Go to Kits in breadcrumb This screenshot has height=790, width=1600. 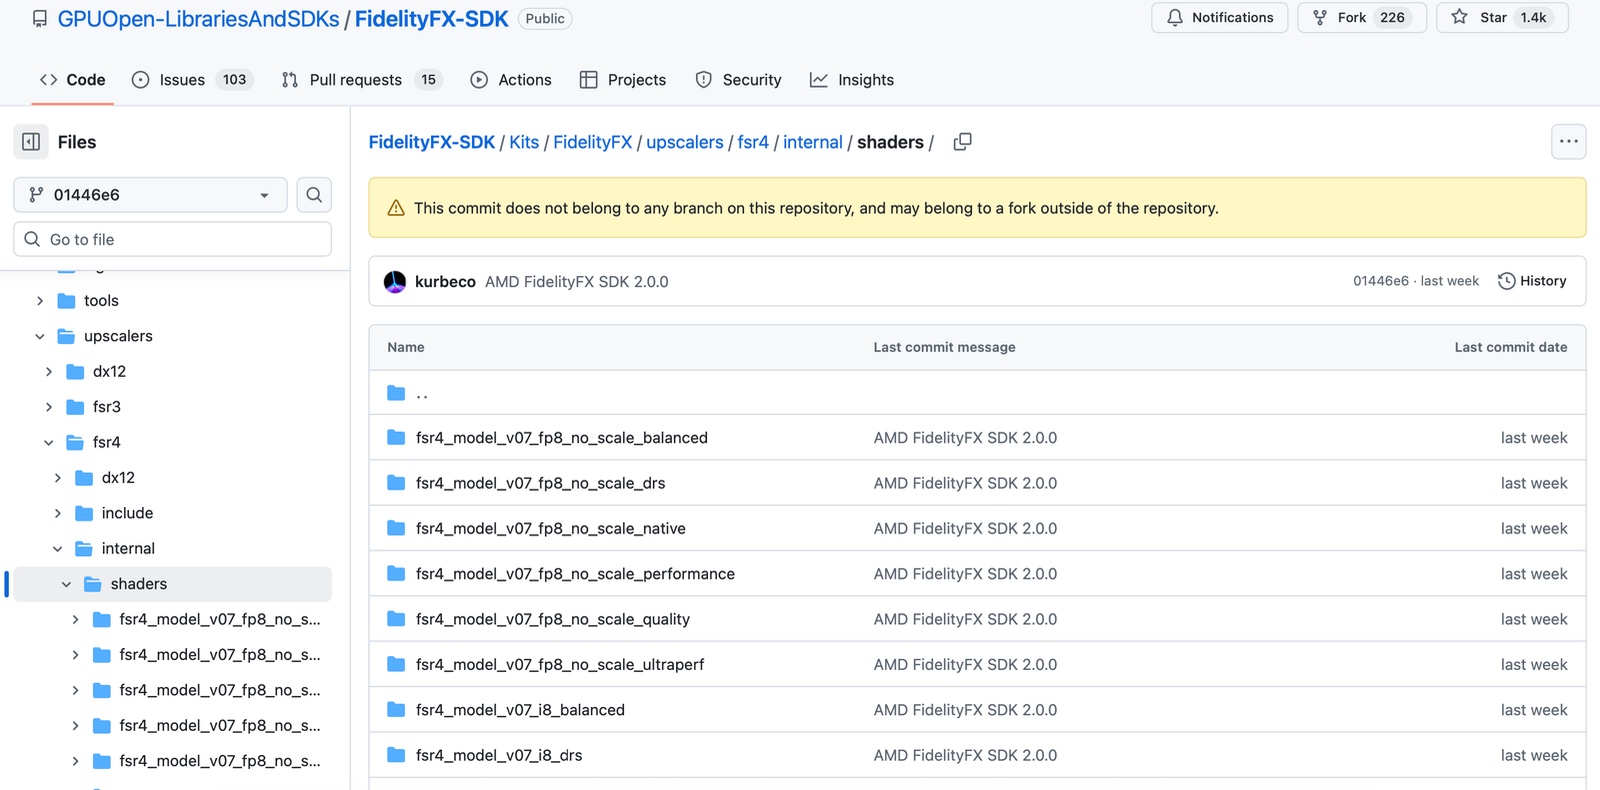(x=524, y=142)
